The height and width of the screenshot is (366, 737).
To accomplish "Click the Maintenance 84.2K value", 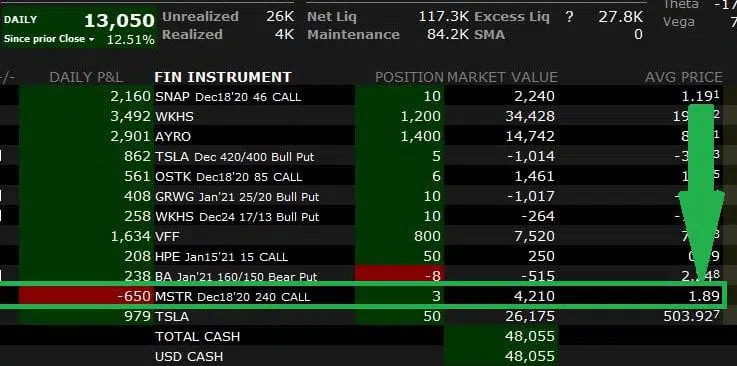I will tap(448, 34).
